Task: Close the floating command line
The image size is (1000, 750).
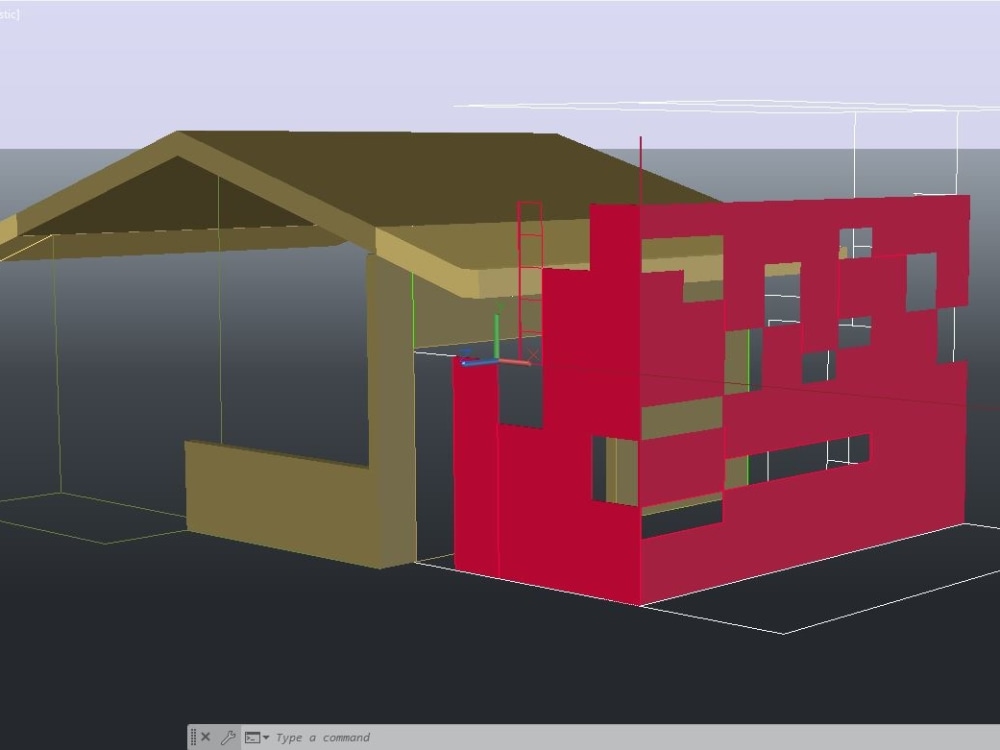Action: point(206,737)
